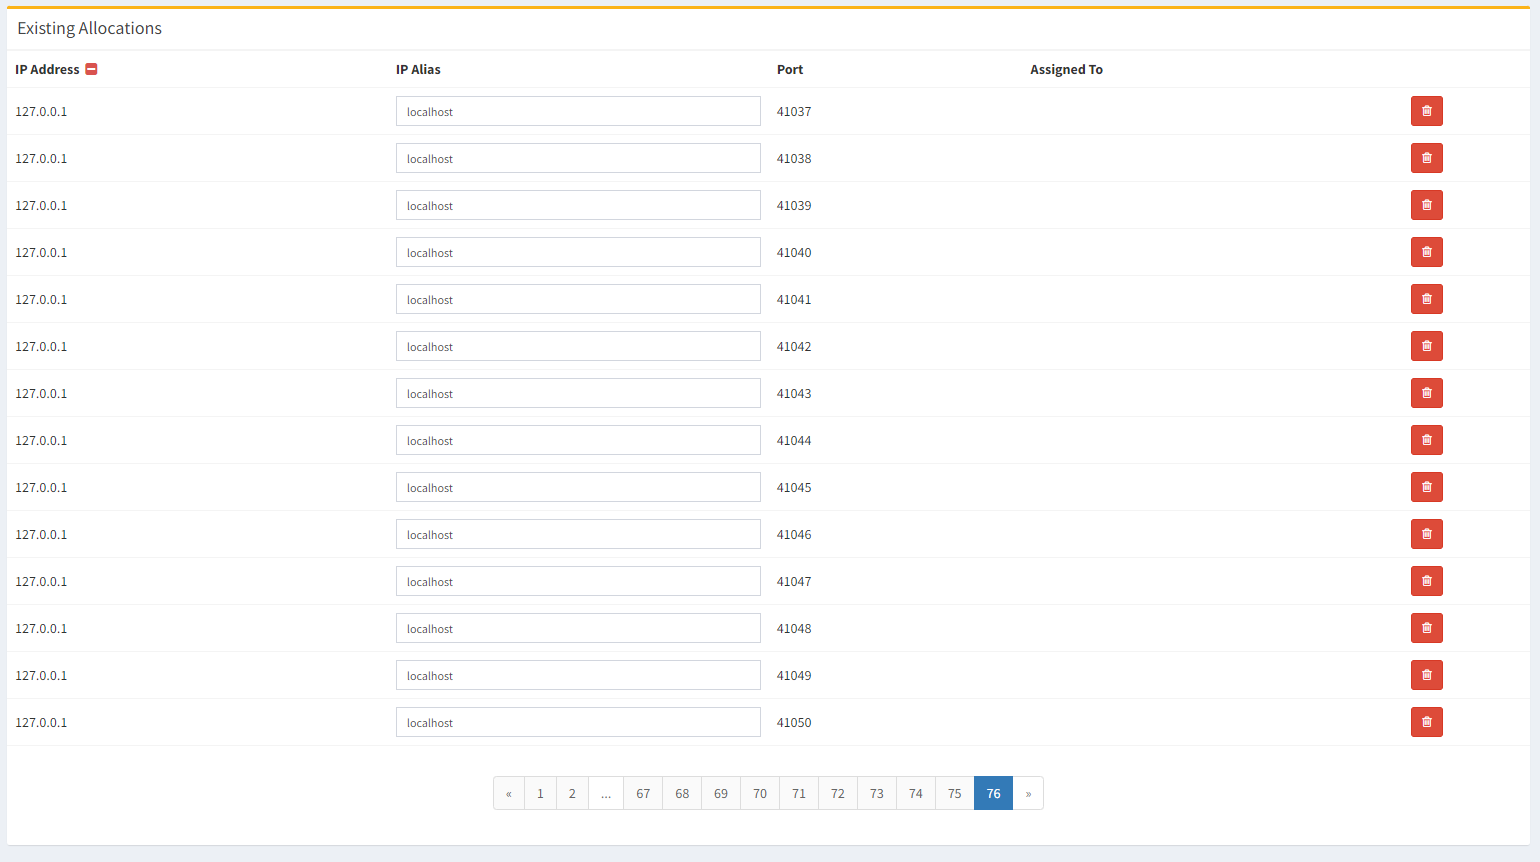Focus the IP Alias input for port 41040
Screen dimensions: 1540x862
[x=578, y=252]
